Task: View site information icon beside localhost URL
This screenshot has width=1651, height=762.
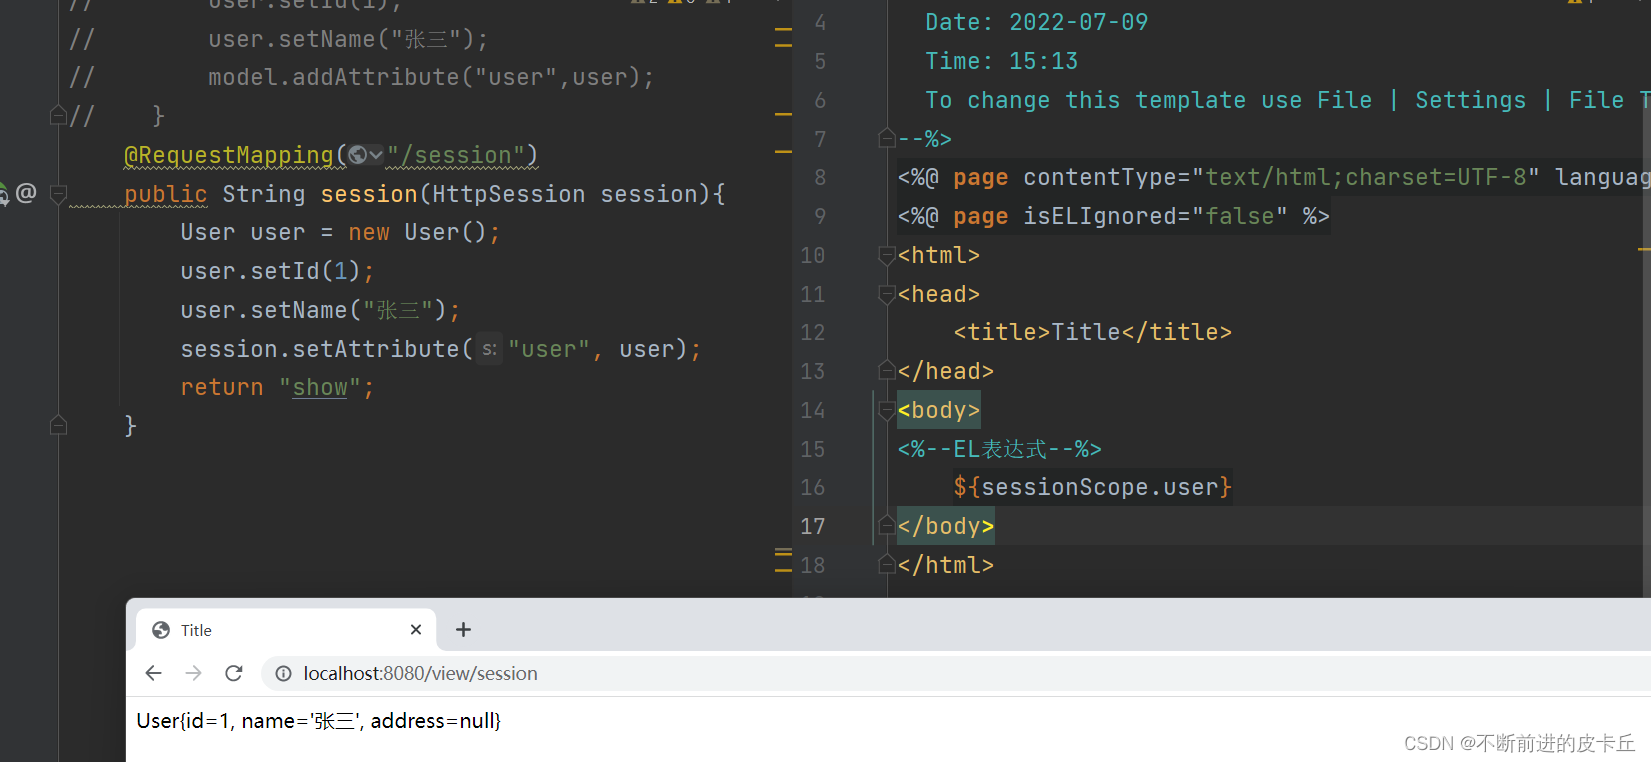Action: 284,674
